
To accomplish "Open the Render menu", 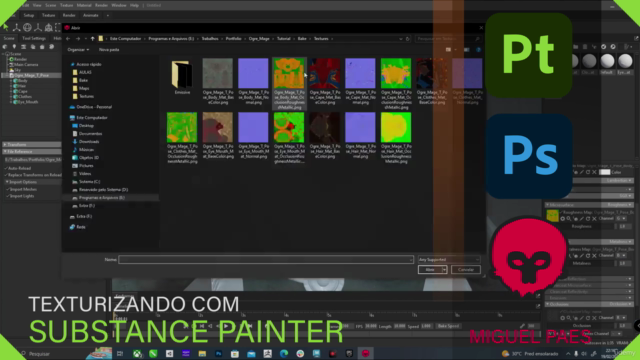I will click(x=101, y=5).
